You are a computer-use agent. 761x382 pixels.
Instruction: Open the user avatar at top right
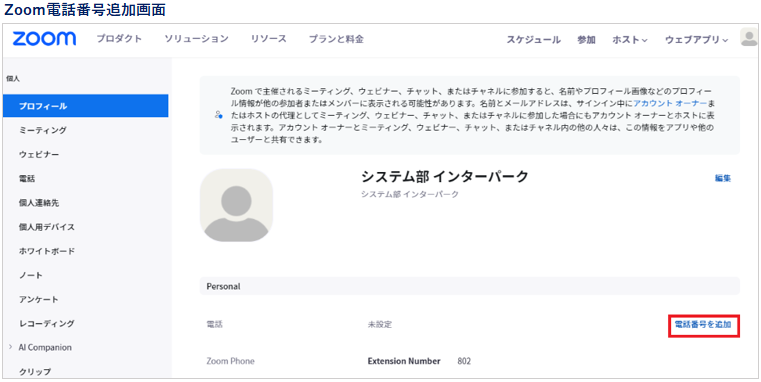tap(749, 38)
